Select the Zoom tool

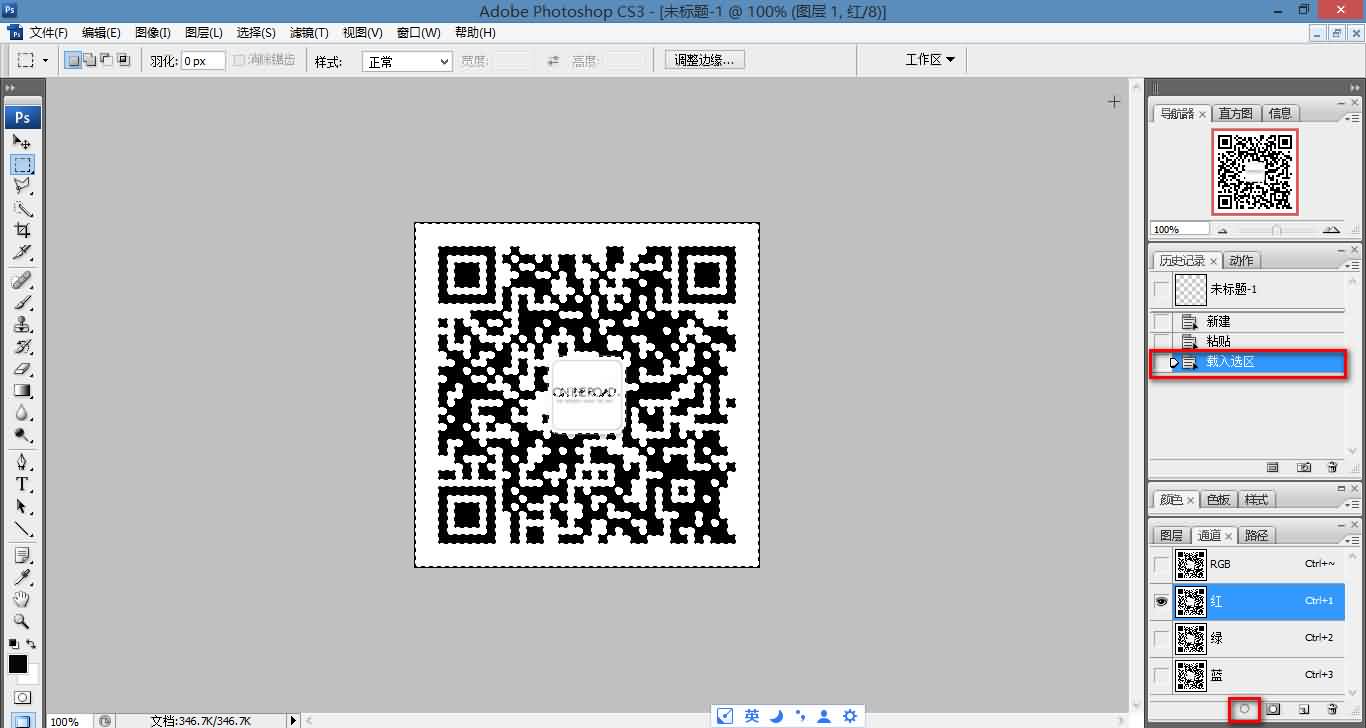(23, 621)
